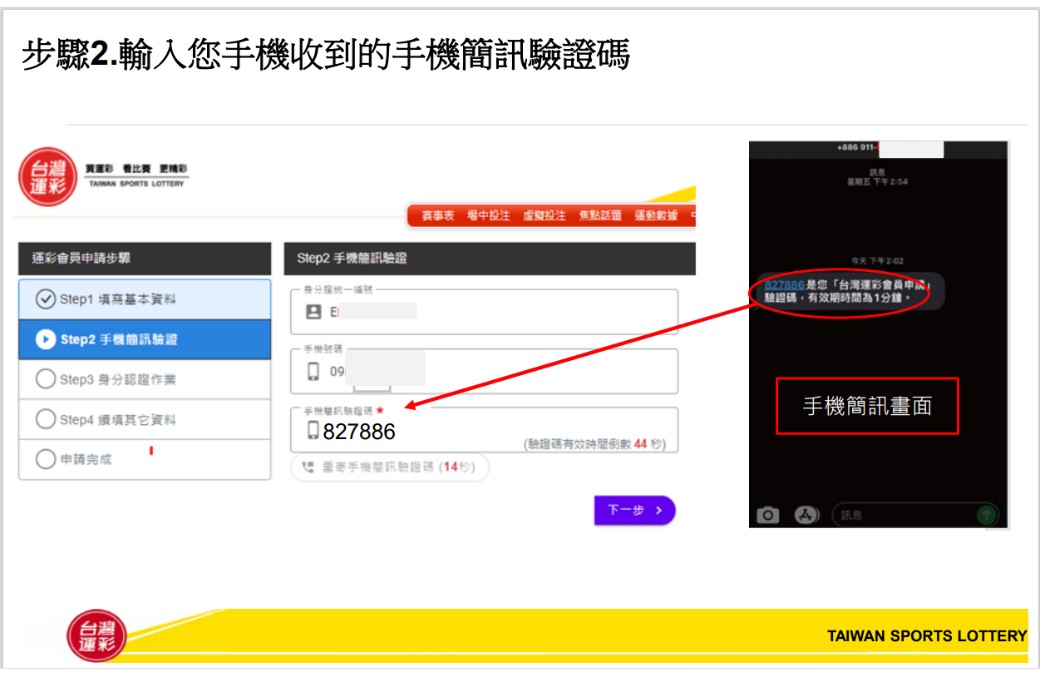Click the 身分證統一編號 input field
This screenshot has width=1040, height=700.
484,311
